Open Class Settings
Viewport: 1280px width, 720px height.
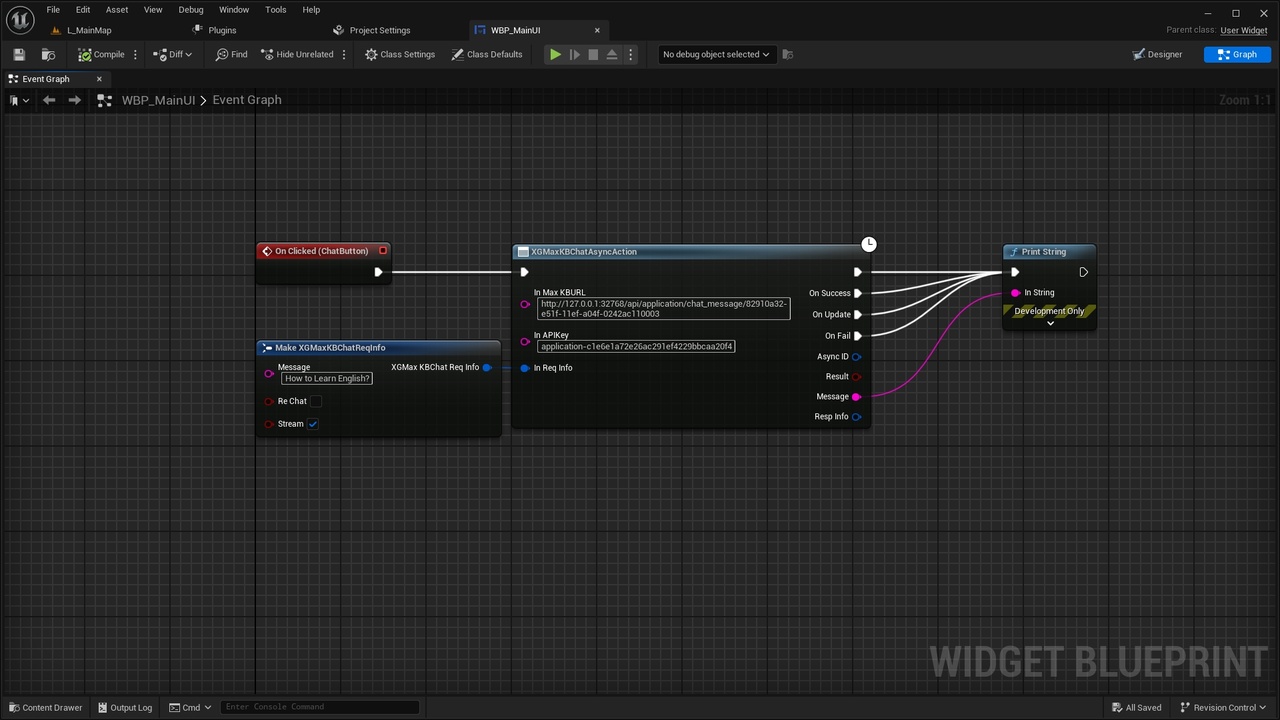click(x=400, y=54)
